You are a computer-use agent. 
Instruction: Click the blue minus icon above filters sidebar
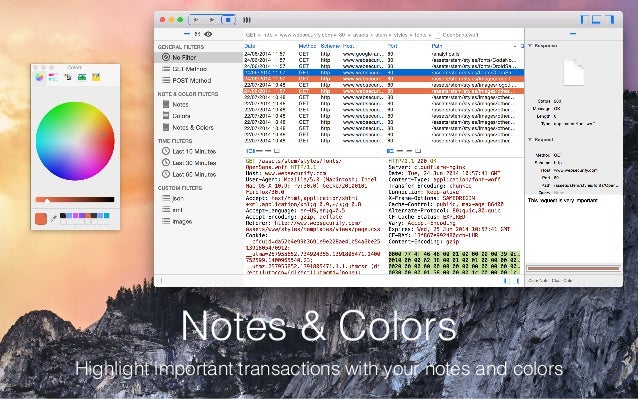[x=187, y=34]
